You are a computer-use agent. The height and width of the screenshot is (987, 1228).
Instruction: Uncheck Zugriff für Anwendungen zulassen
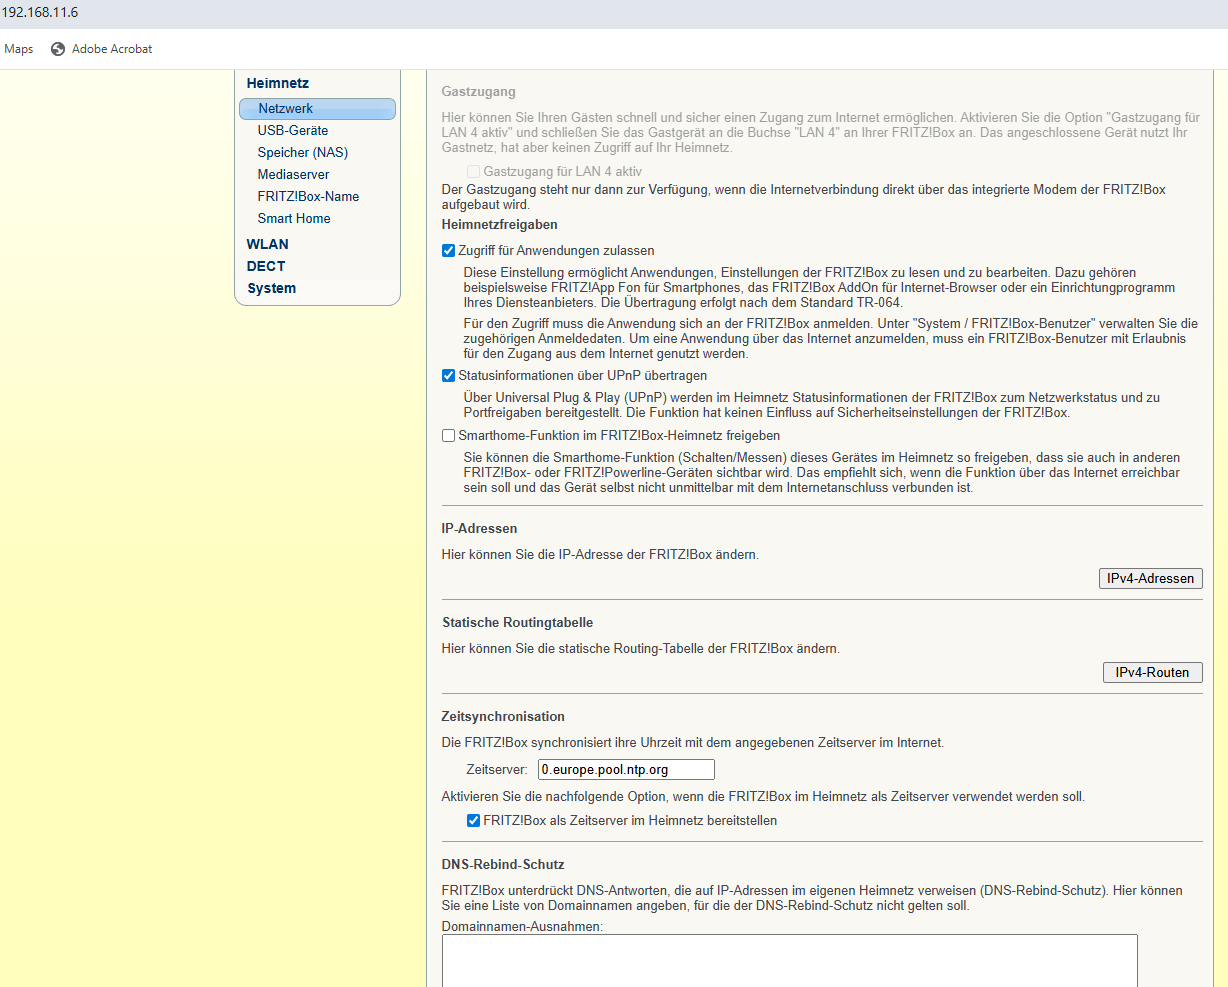(x=449, y=251)
